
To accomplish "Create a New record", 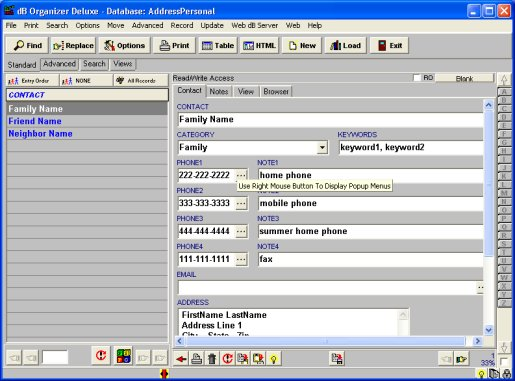I will click(x=302, y=45).
